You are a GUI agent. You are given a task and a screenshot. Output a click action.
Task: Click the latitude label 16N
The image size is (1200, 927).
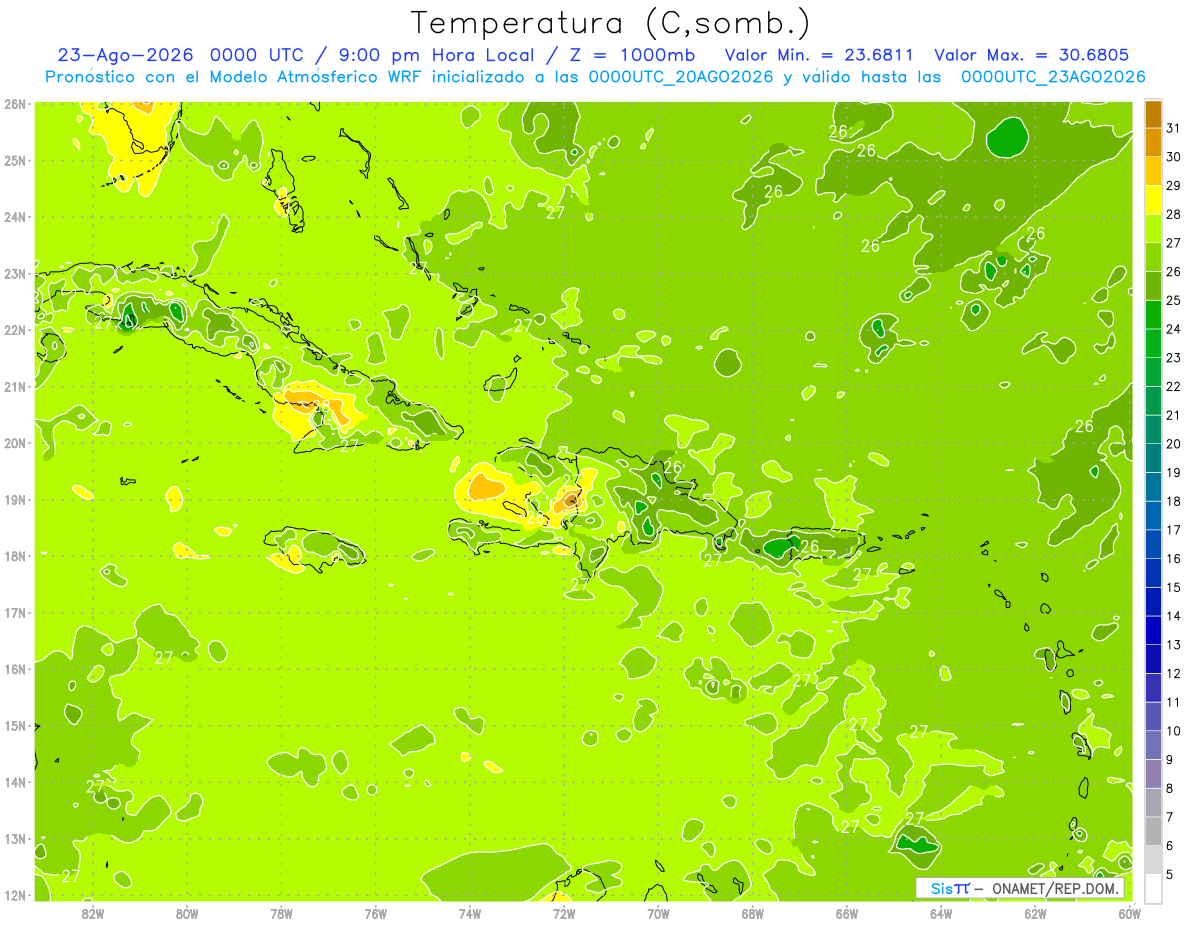tap(15, 669)
